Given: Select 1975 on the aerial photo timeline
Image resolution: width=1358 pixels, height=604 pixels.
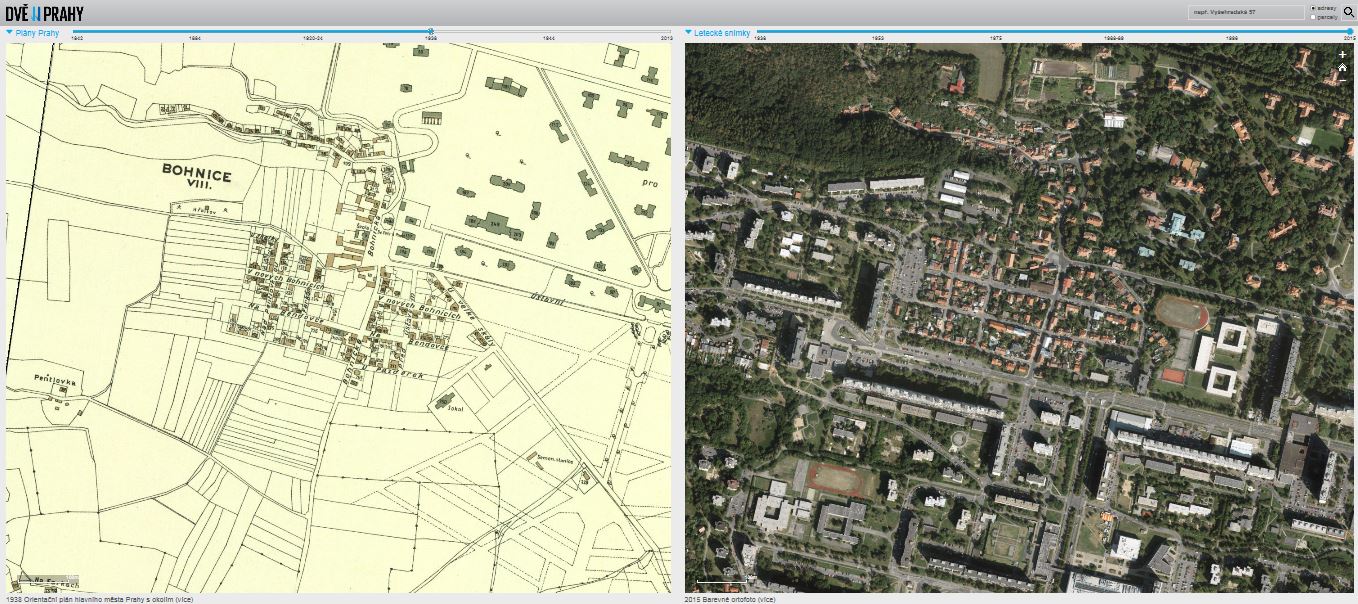Looking at the screenshot, I should coord(996,37).
